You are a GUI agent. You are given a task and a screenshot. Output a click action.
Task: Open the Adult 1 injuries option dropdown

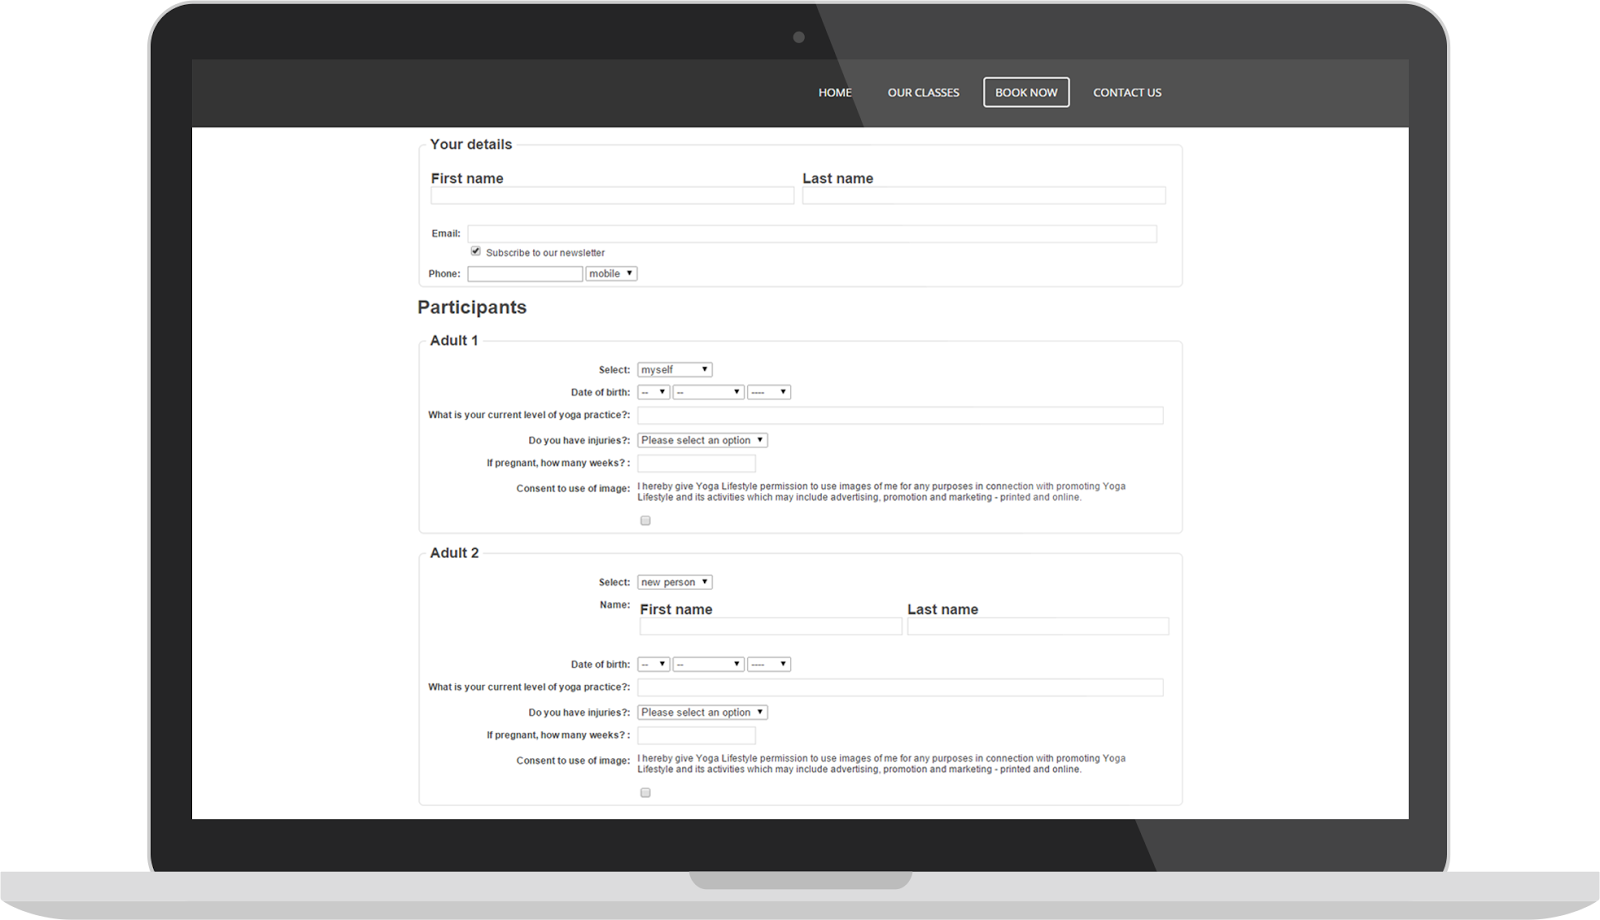pyautogui.click(x=702, y=440)
